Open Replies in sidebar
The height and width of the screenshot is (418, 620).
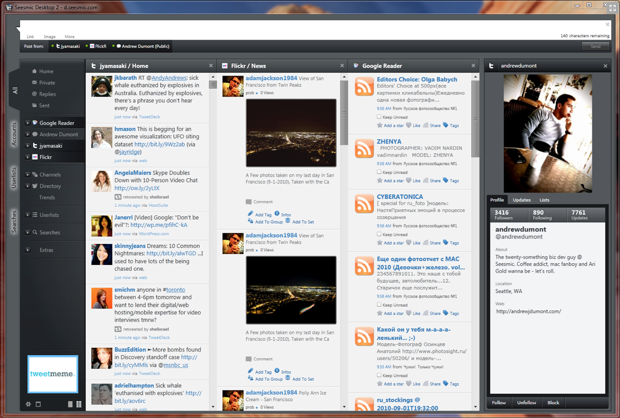pos(44,94)
